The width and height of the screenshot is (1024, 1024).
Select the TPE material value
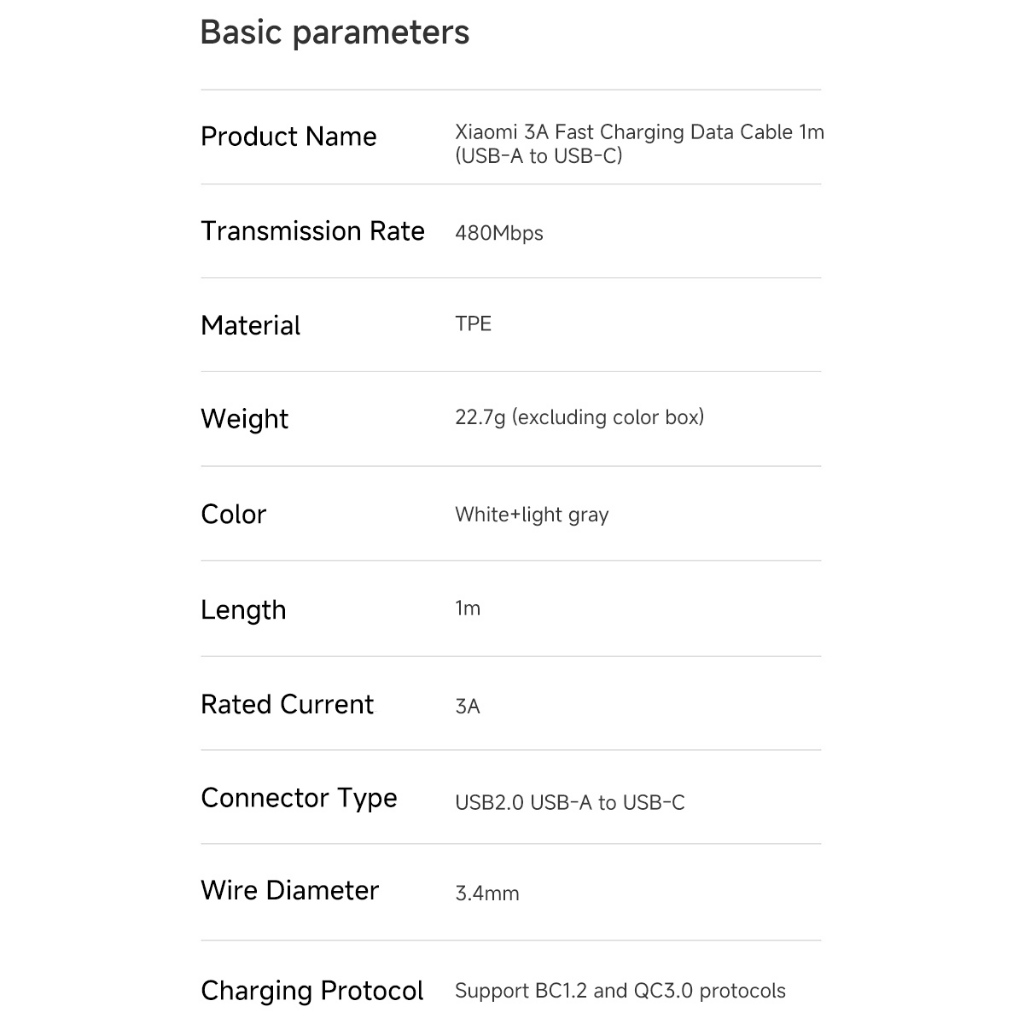pyautogui.click(x=473, y=324)
